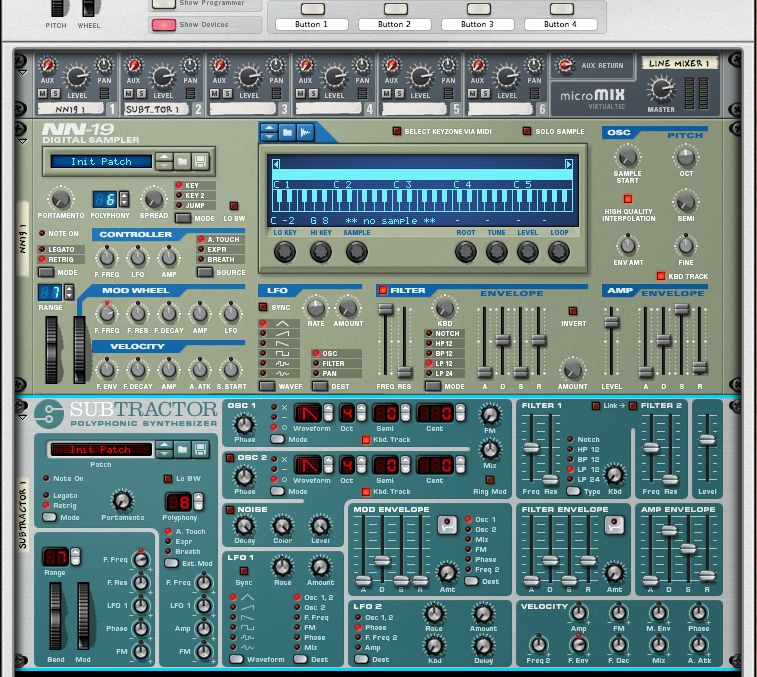
Task: Click Mod Envelope invert icon button
Action: pos(447,524)
